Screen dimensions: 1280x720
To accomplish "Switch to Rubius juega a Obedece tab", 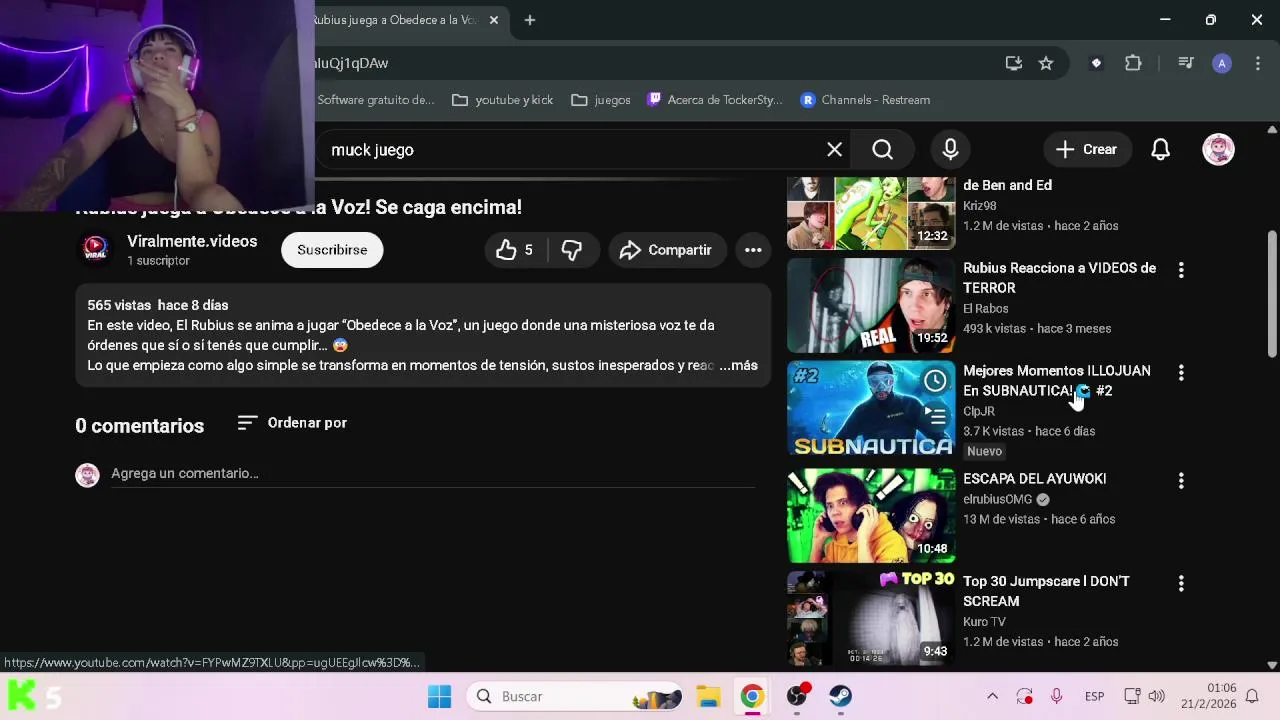I will [395, 20].
